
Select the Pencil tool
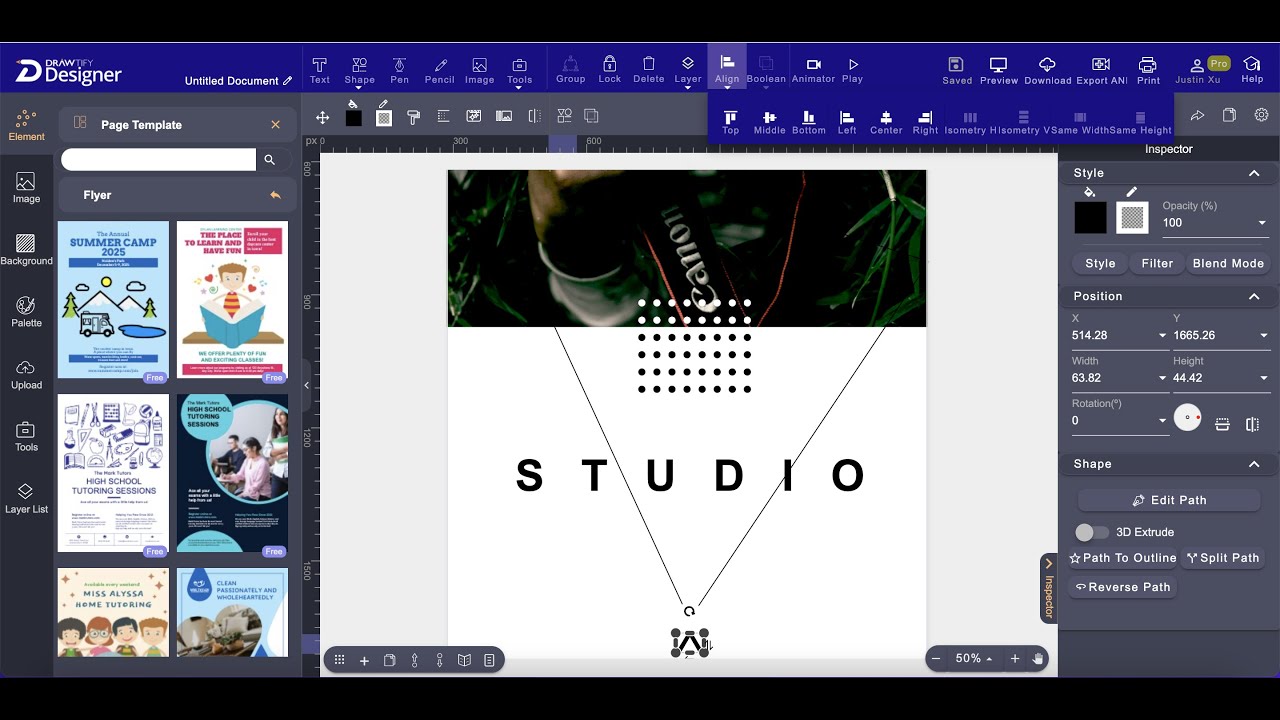pyautogui.click(x=439, y=70)
